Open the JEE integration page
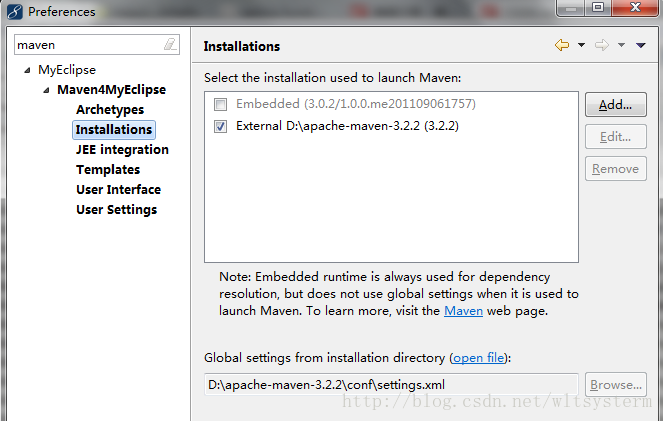The height and width of the screenshot is (421, 663). point(122,150)
